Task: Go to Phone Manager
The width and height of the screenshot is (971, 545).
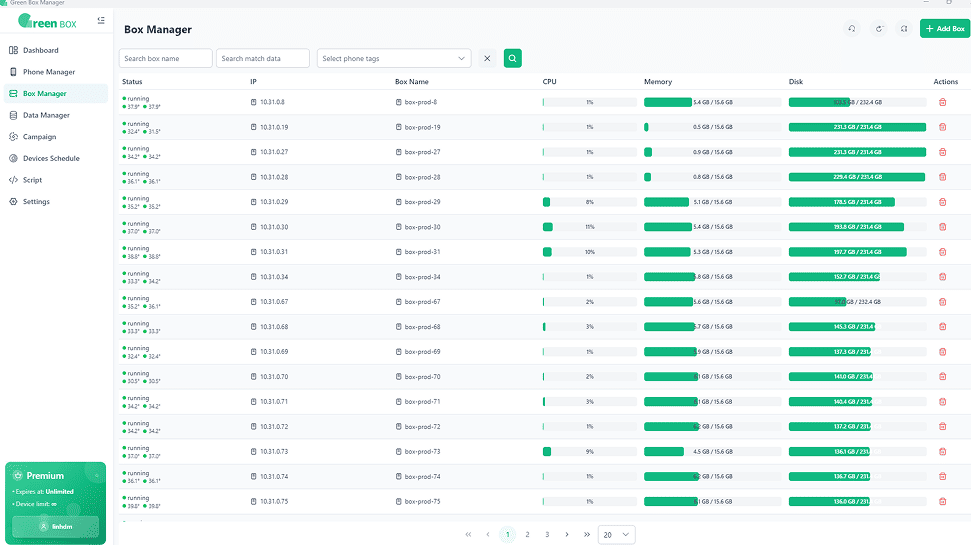Action: click(48, 72)
